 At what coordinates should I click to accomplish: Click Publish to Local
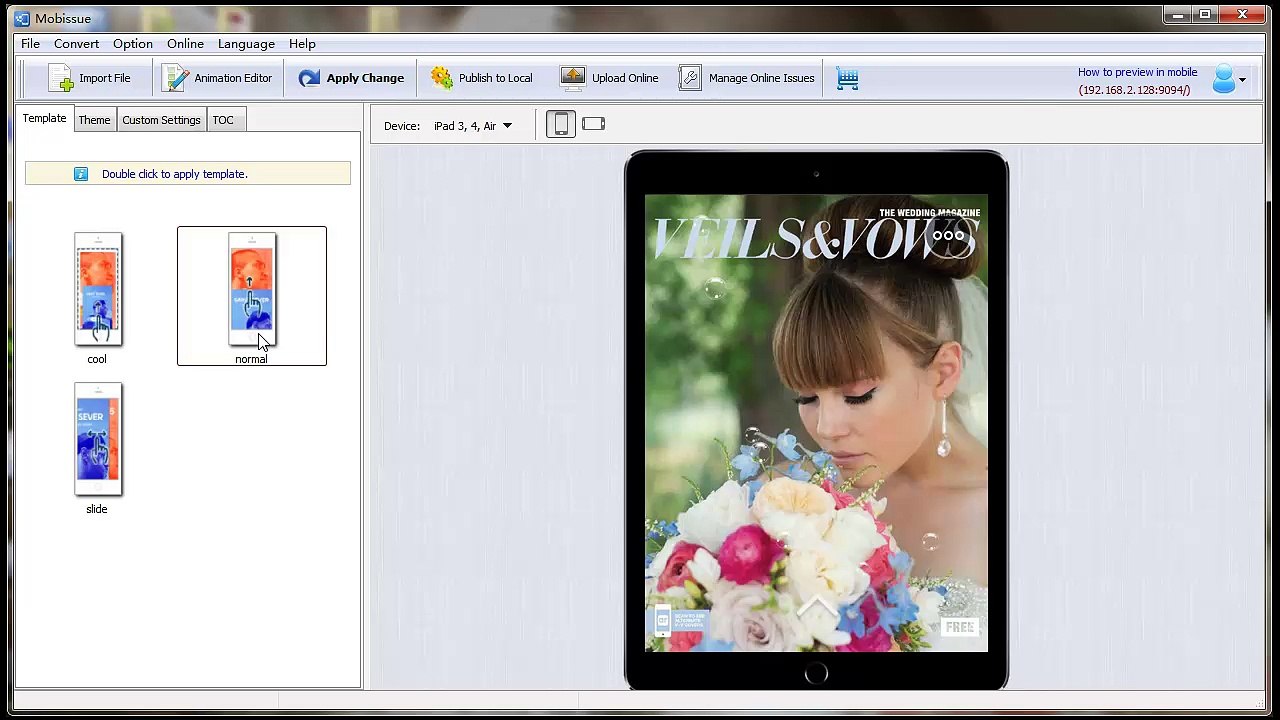point(481,78)
